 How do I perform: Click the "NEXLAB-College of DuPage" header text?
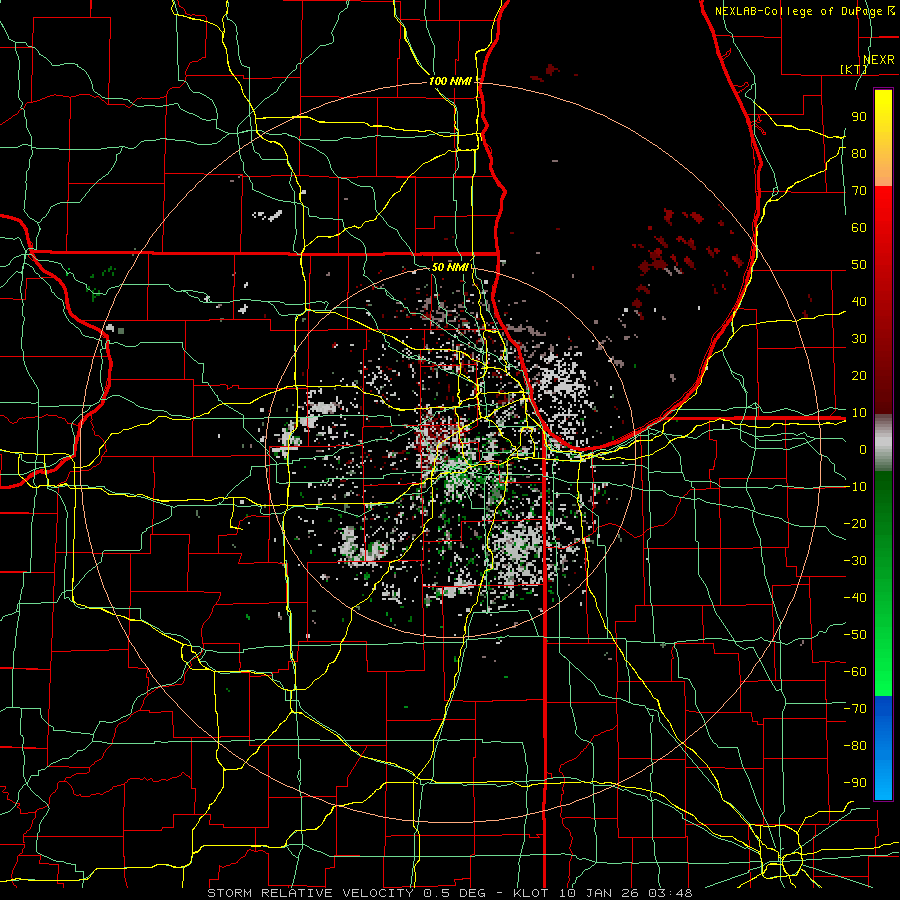coord(798,11)
